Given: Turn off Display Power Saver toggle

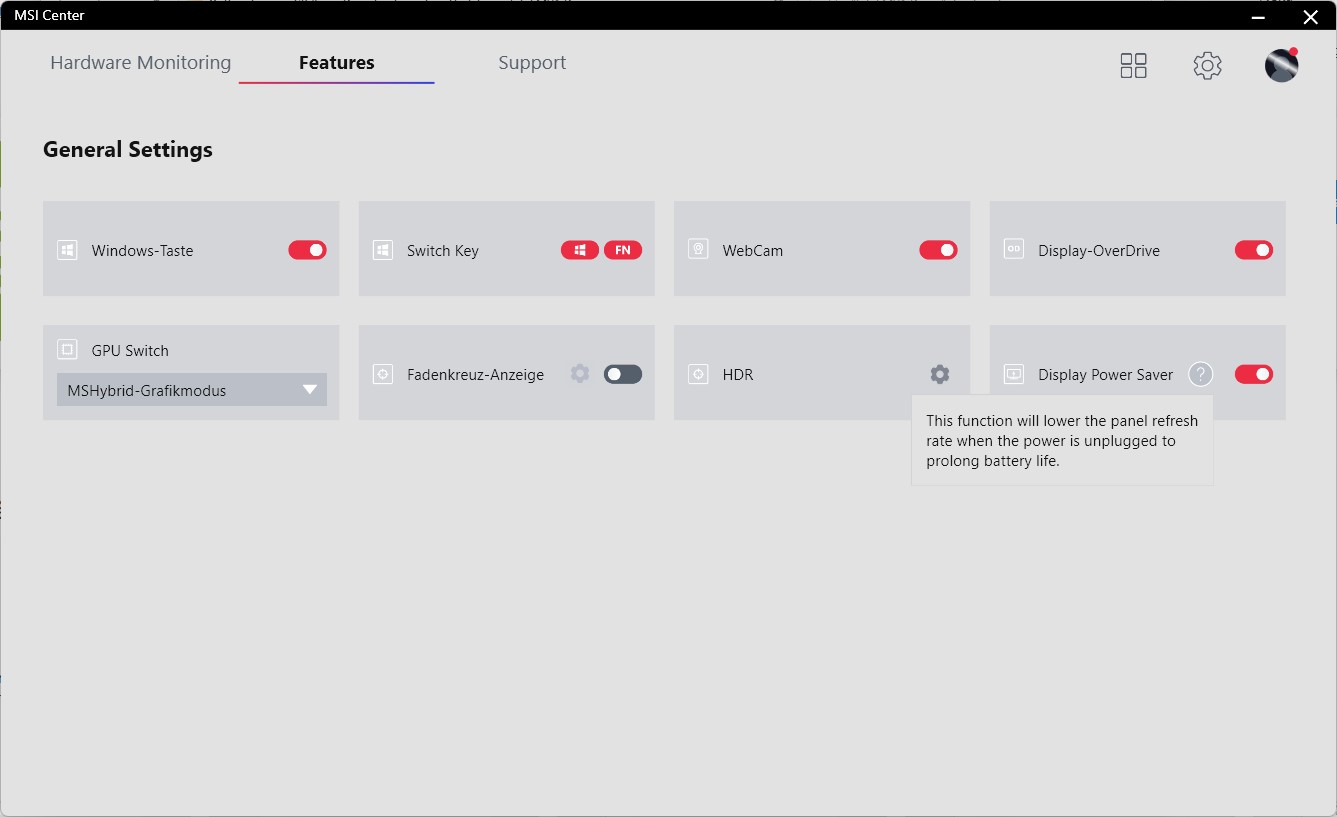Looking at the screenshot, I should click(x=1254, y=374).
